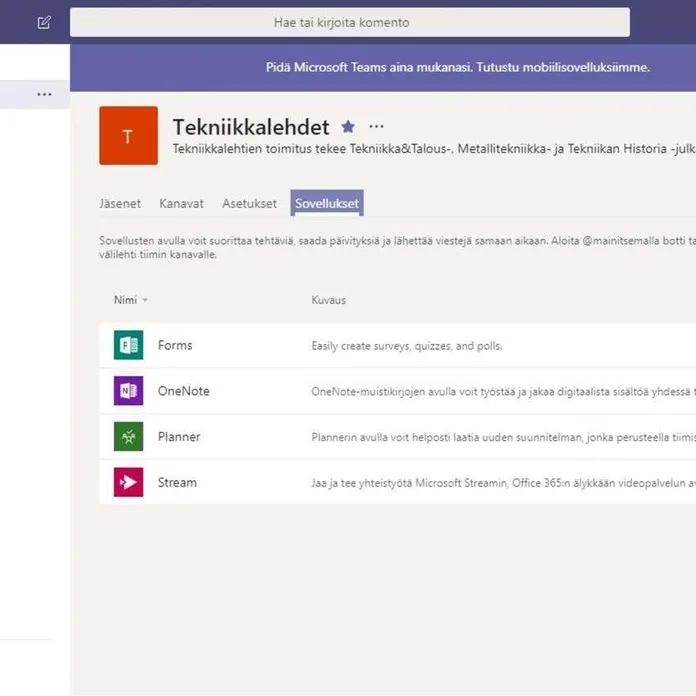Click the Kuvaus column header
This screenshot has width=696, height=696.
(328, 300)
